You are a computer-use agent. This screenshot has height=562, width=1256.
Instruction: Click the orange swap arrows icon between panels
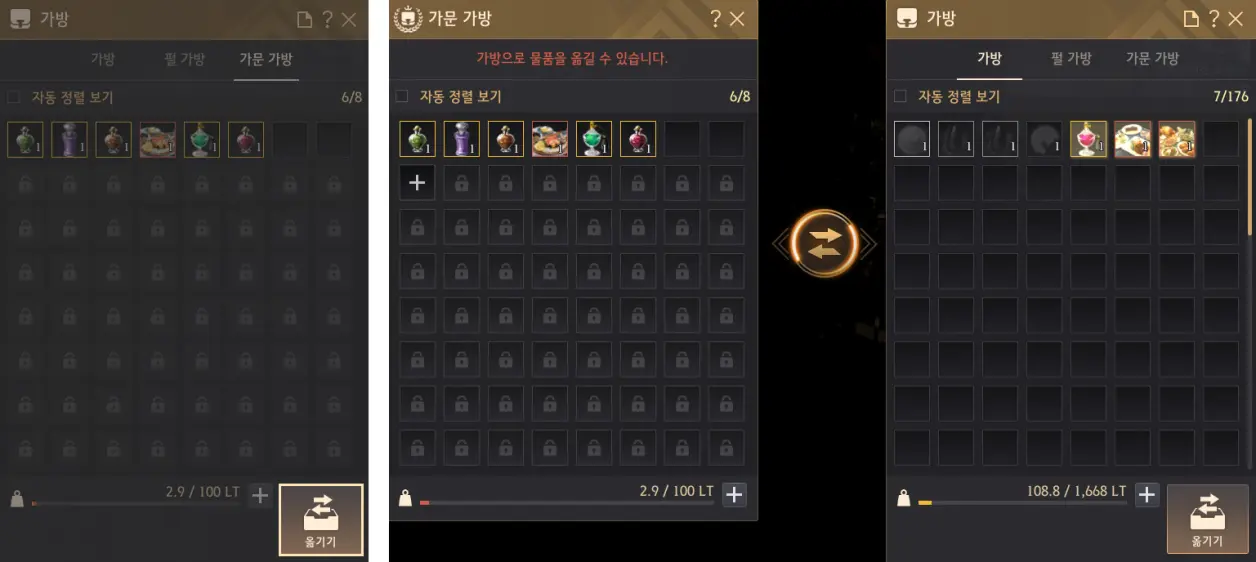click(824, 243)
